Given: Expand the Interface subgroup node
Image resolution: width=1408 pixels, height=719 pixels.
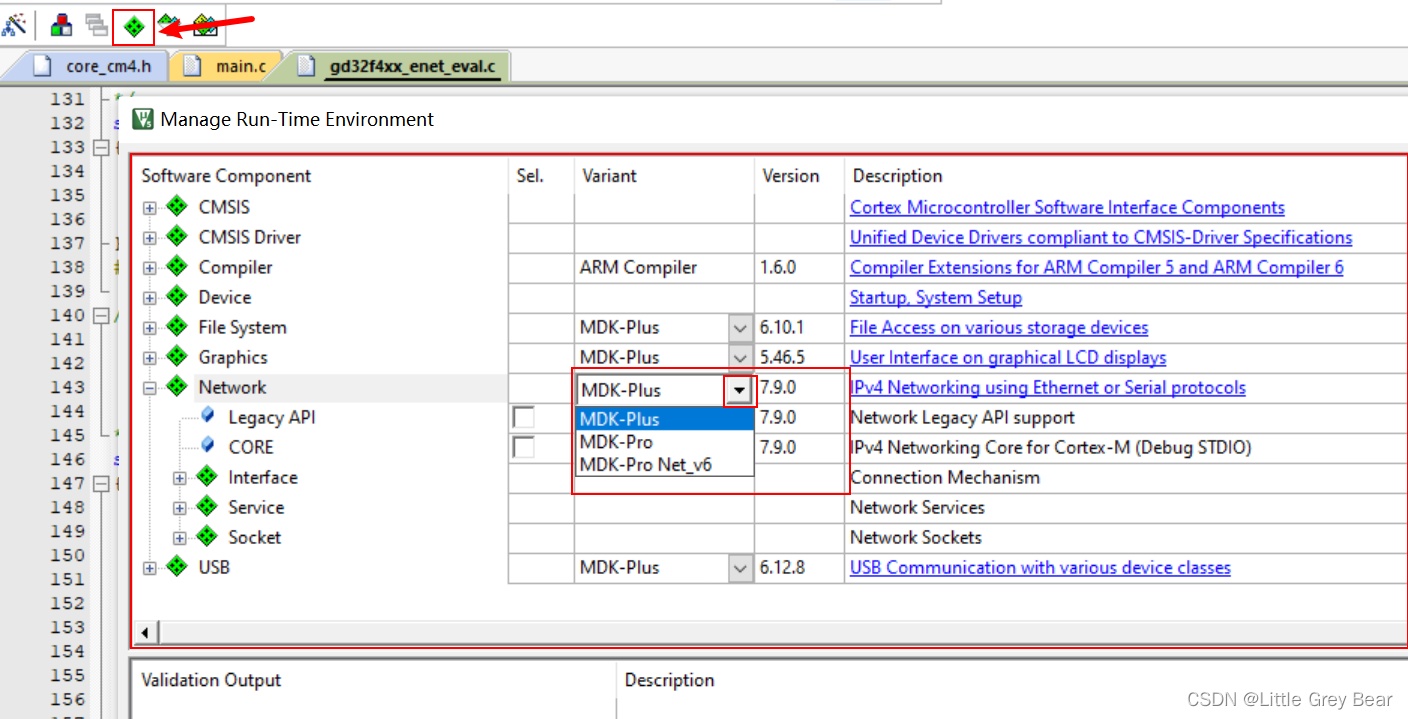Looking at the screenshot, I should (180, 478).
